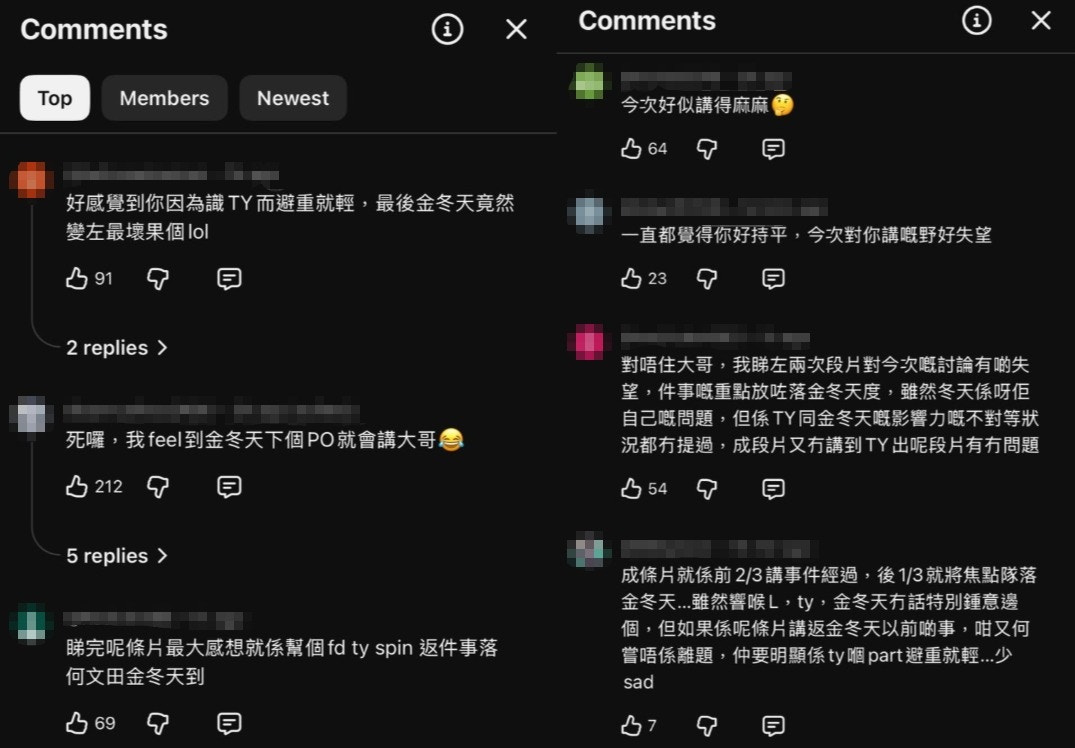Like the comment with 212 likes

(77, 487)
